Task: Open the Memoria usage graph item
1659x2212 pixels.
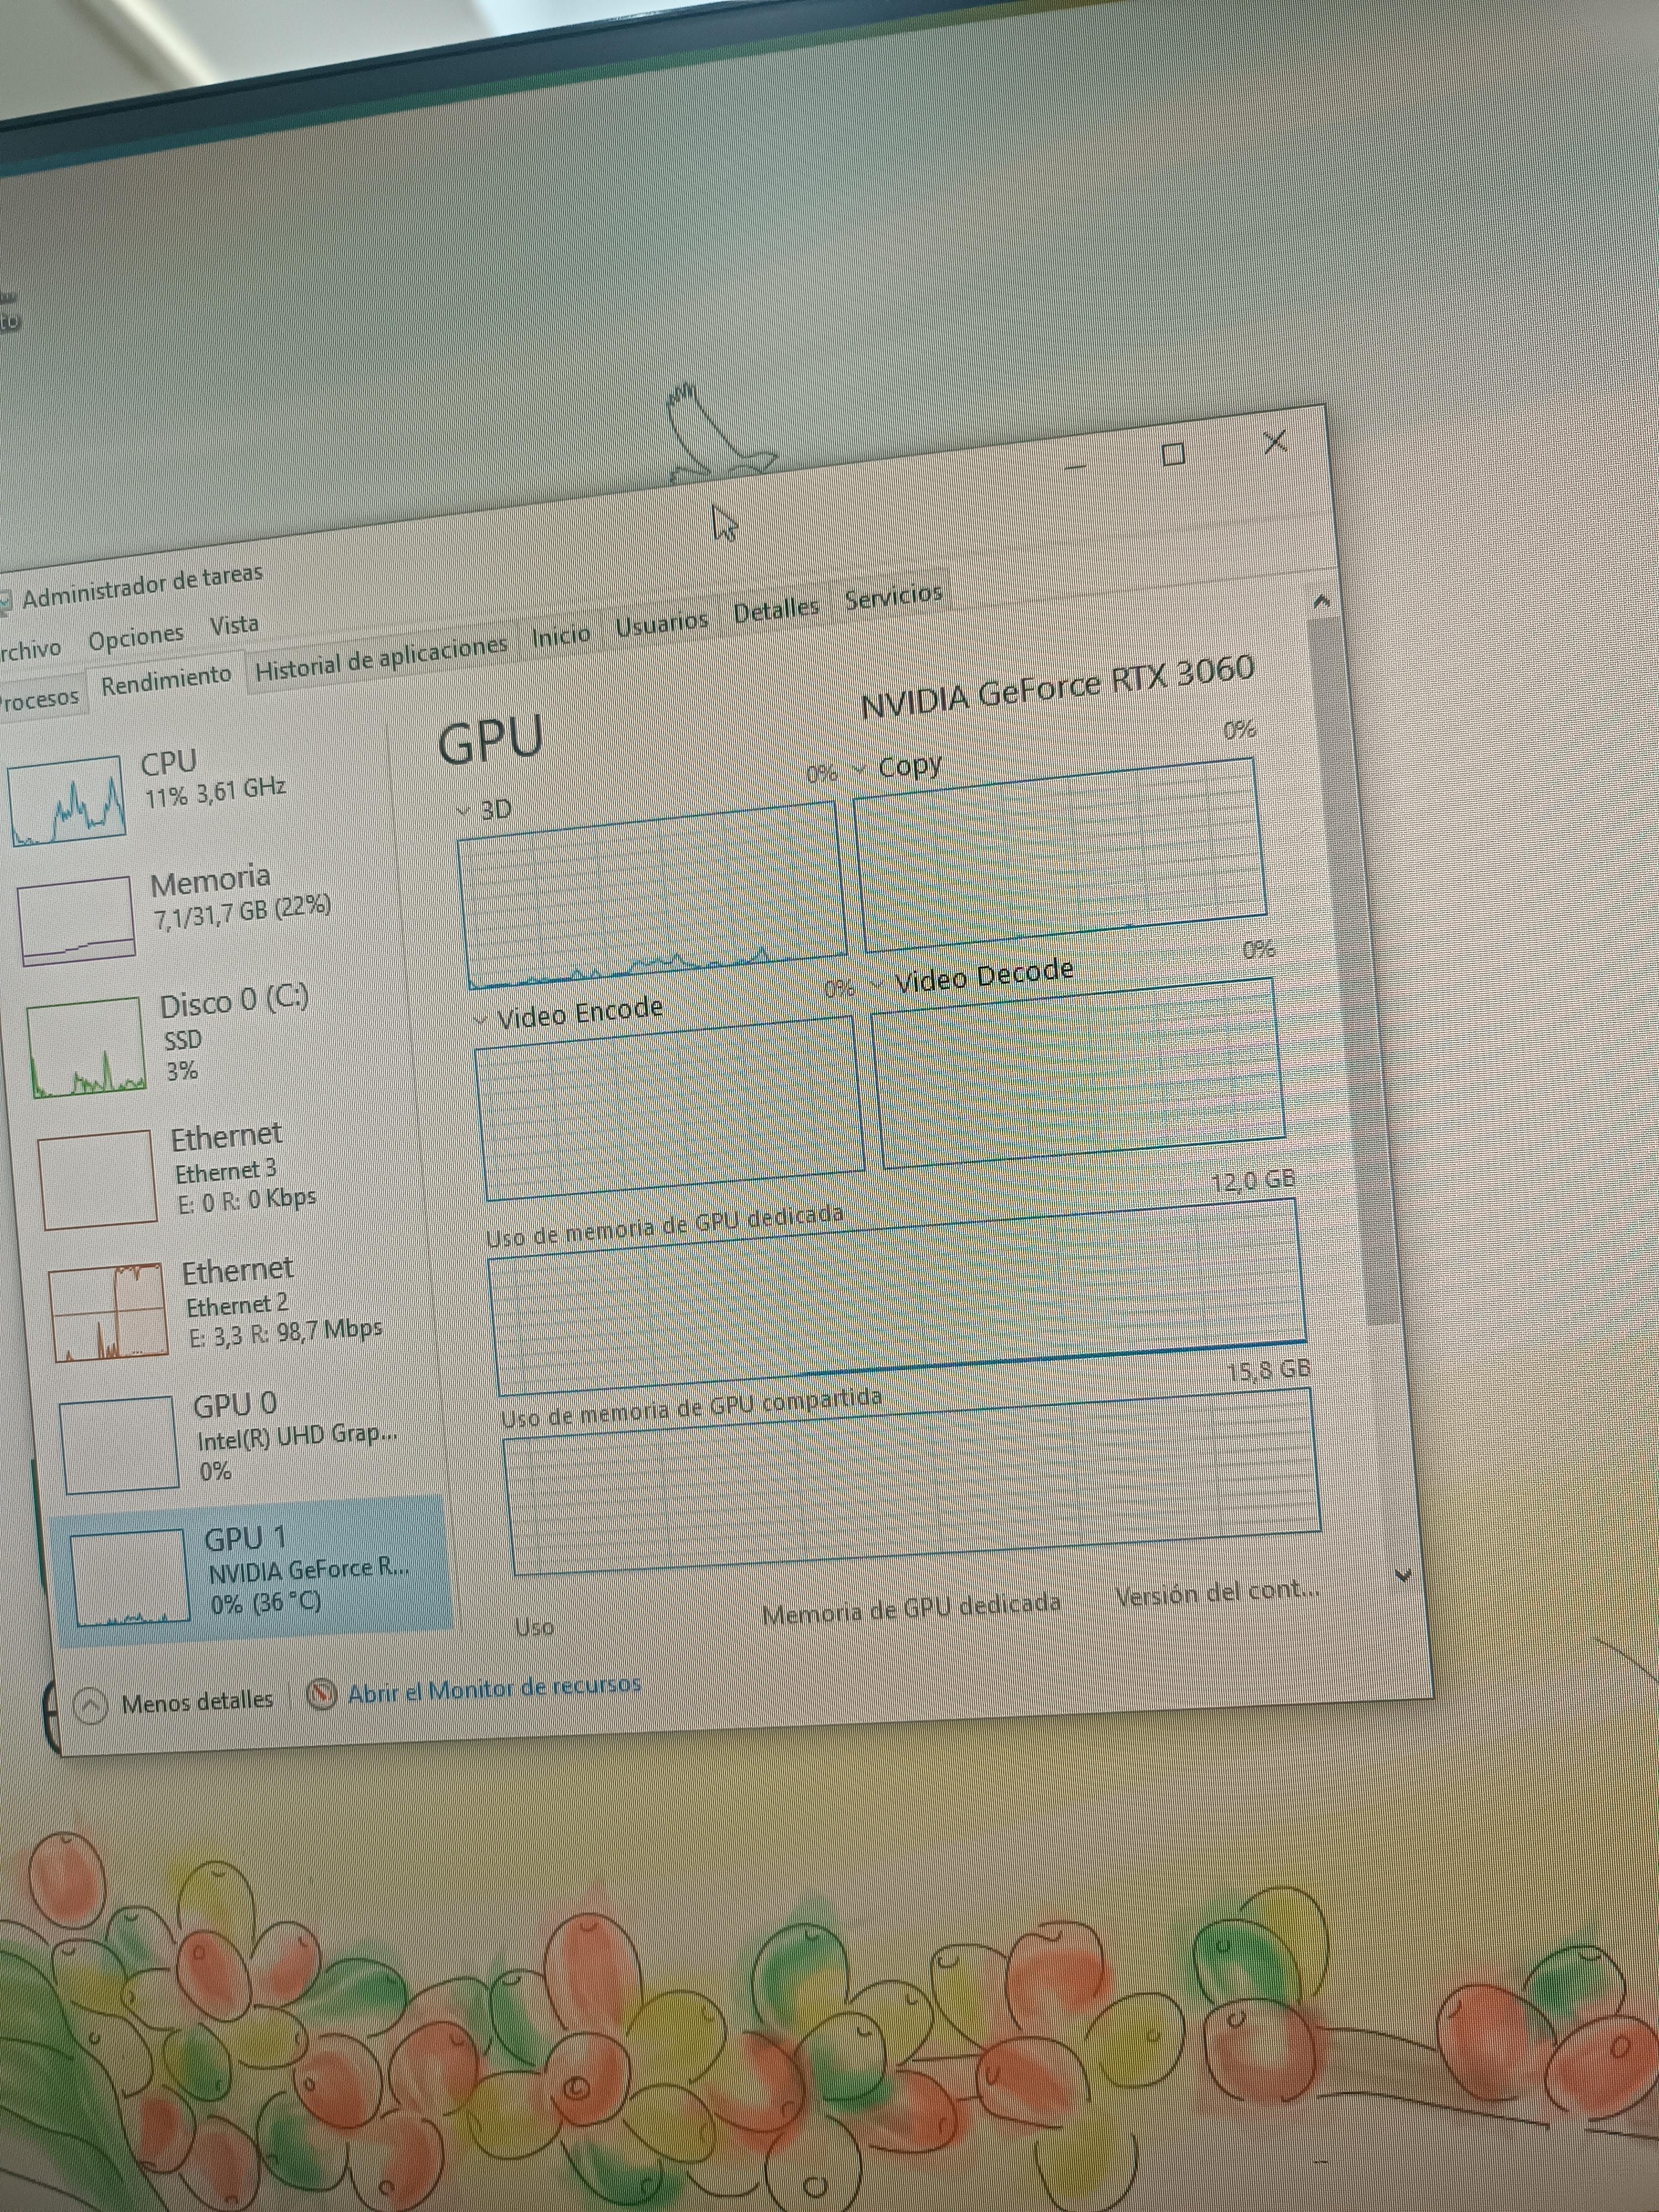Action: (x=76, y=920)
